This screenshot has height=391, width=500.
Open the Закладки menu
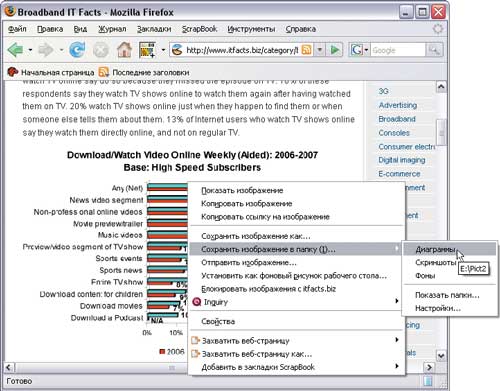[x=154, y=29]
